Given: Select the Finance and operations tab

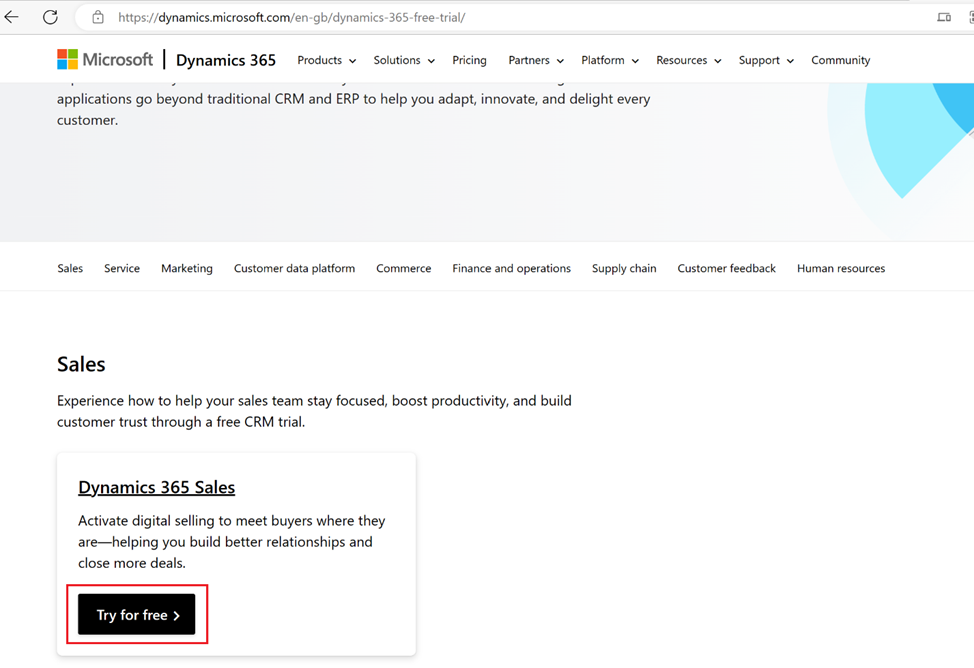Looking at the screenshot, I should (511, 268).
